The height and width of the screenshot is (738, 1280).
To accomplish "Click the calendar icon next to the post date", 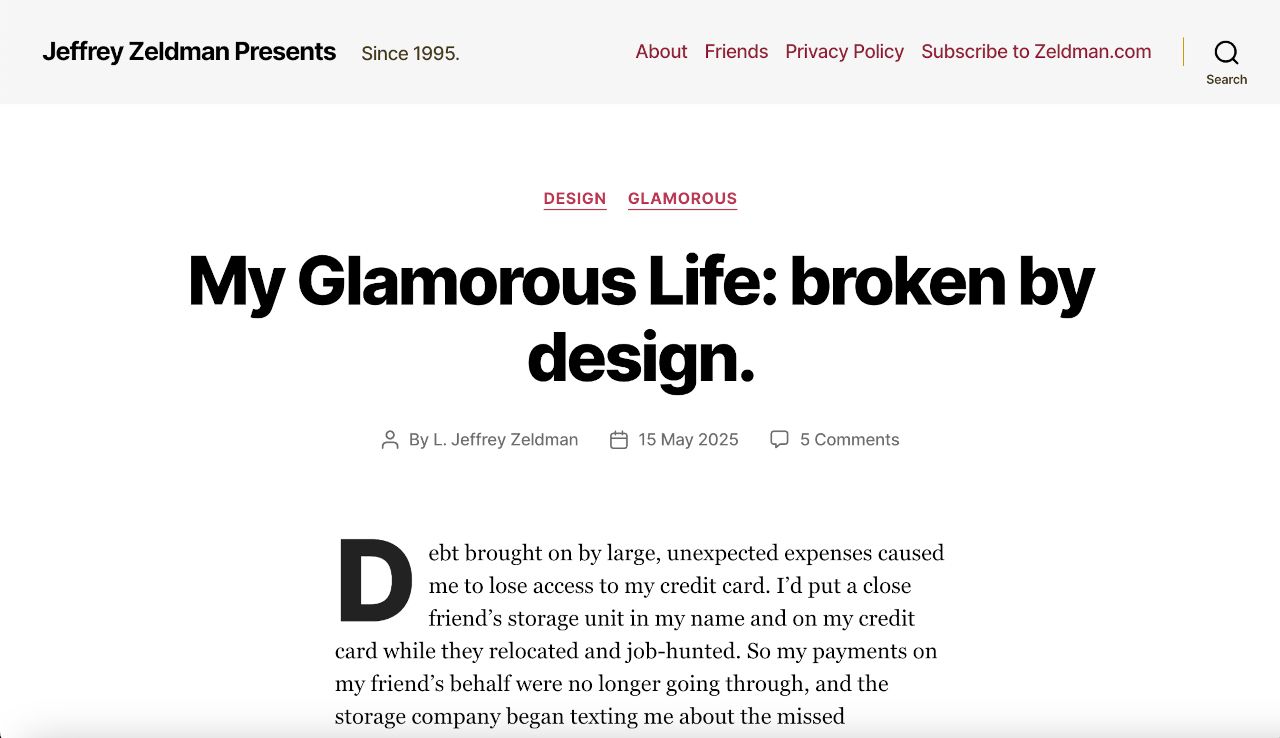I will (x=619, y=440).
